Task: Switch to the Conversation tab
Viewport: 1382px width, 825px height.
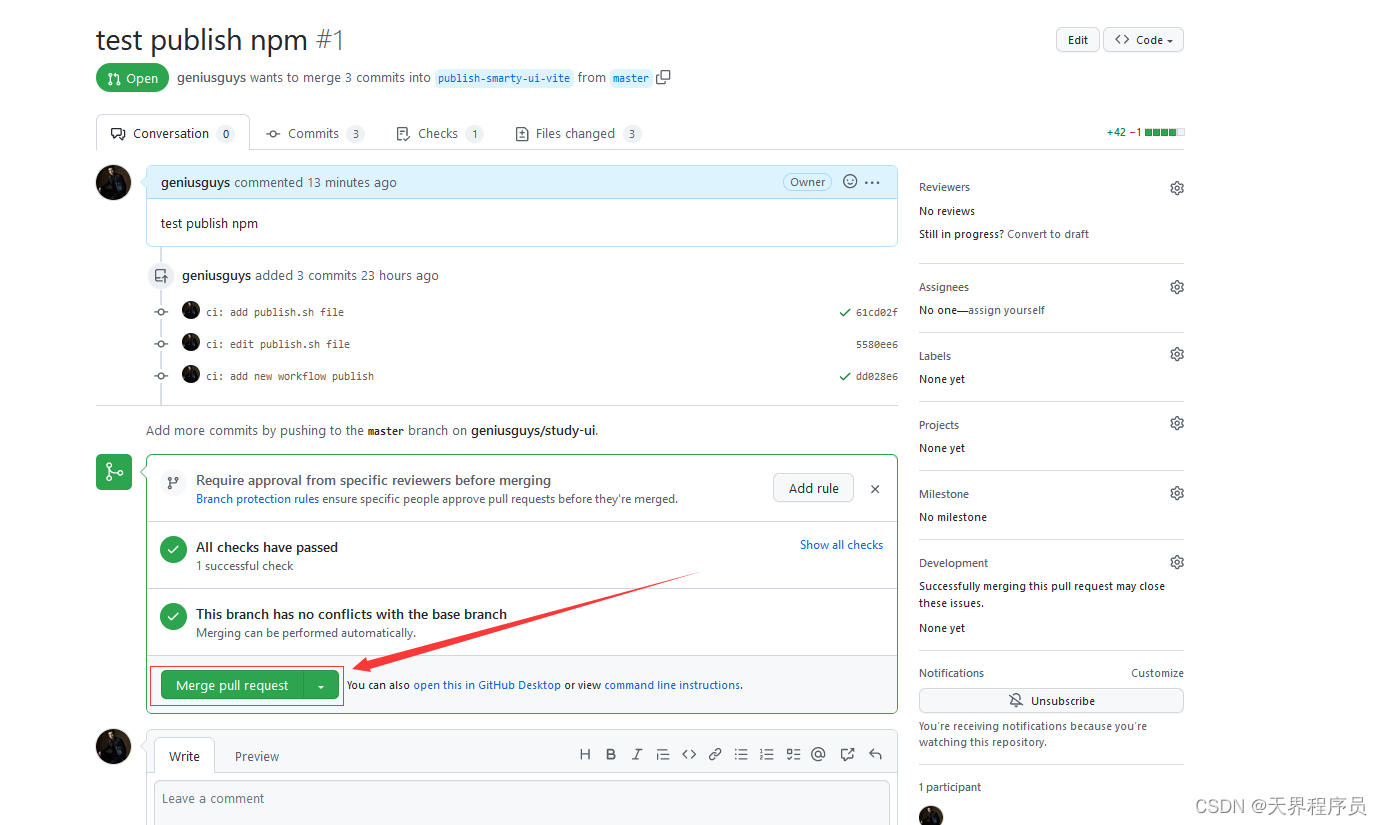Action: click(171, 133)
